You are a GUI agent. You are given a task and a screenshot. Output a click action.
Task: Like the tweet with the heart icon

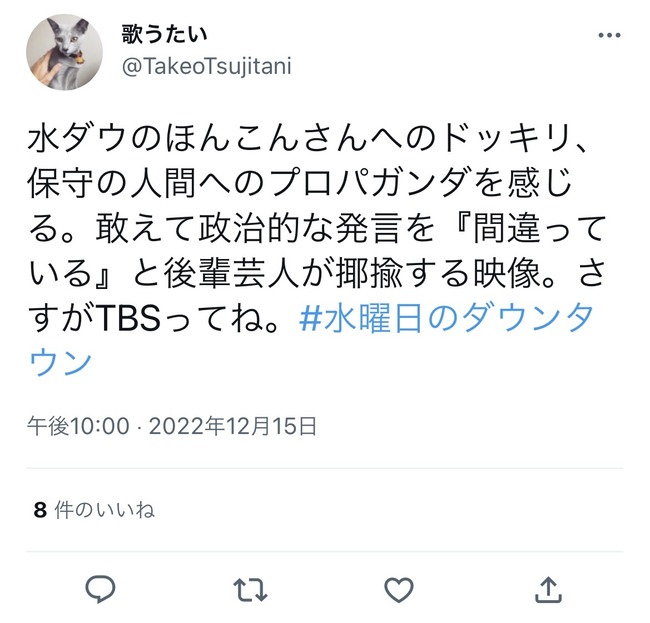click(399, 589)
